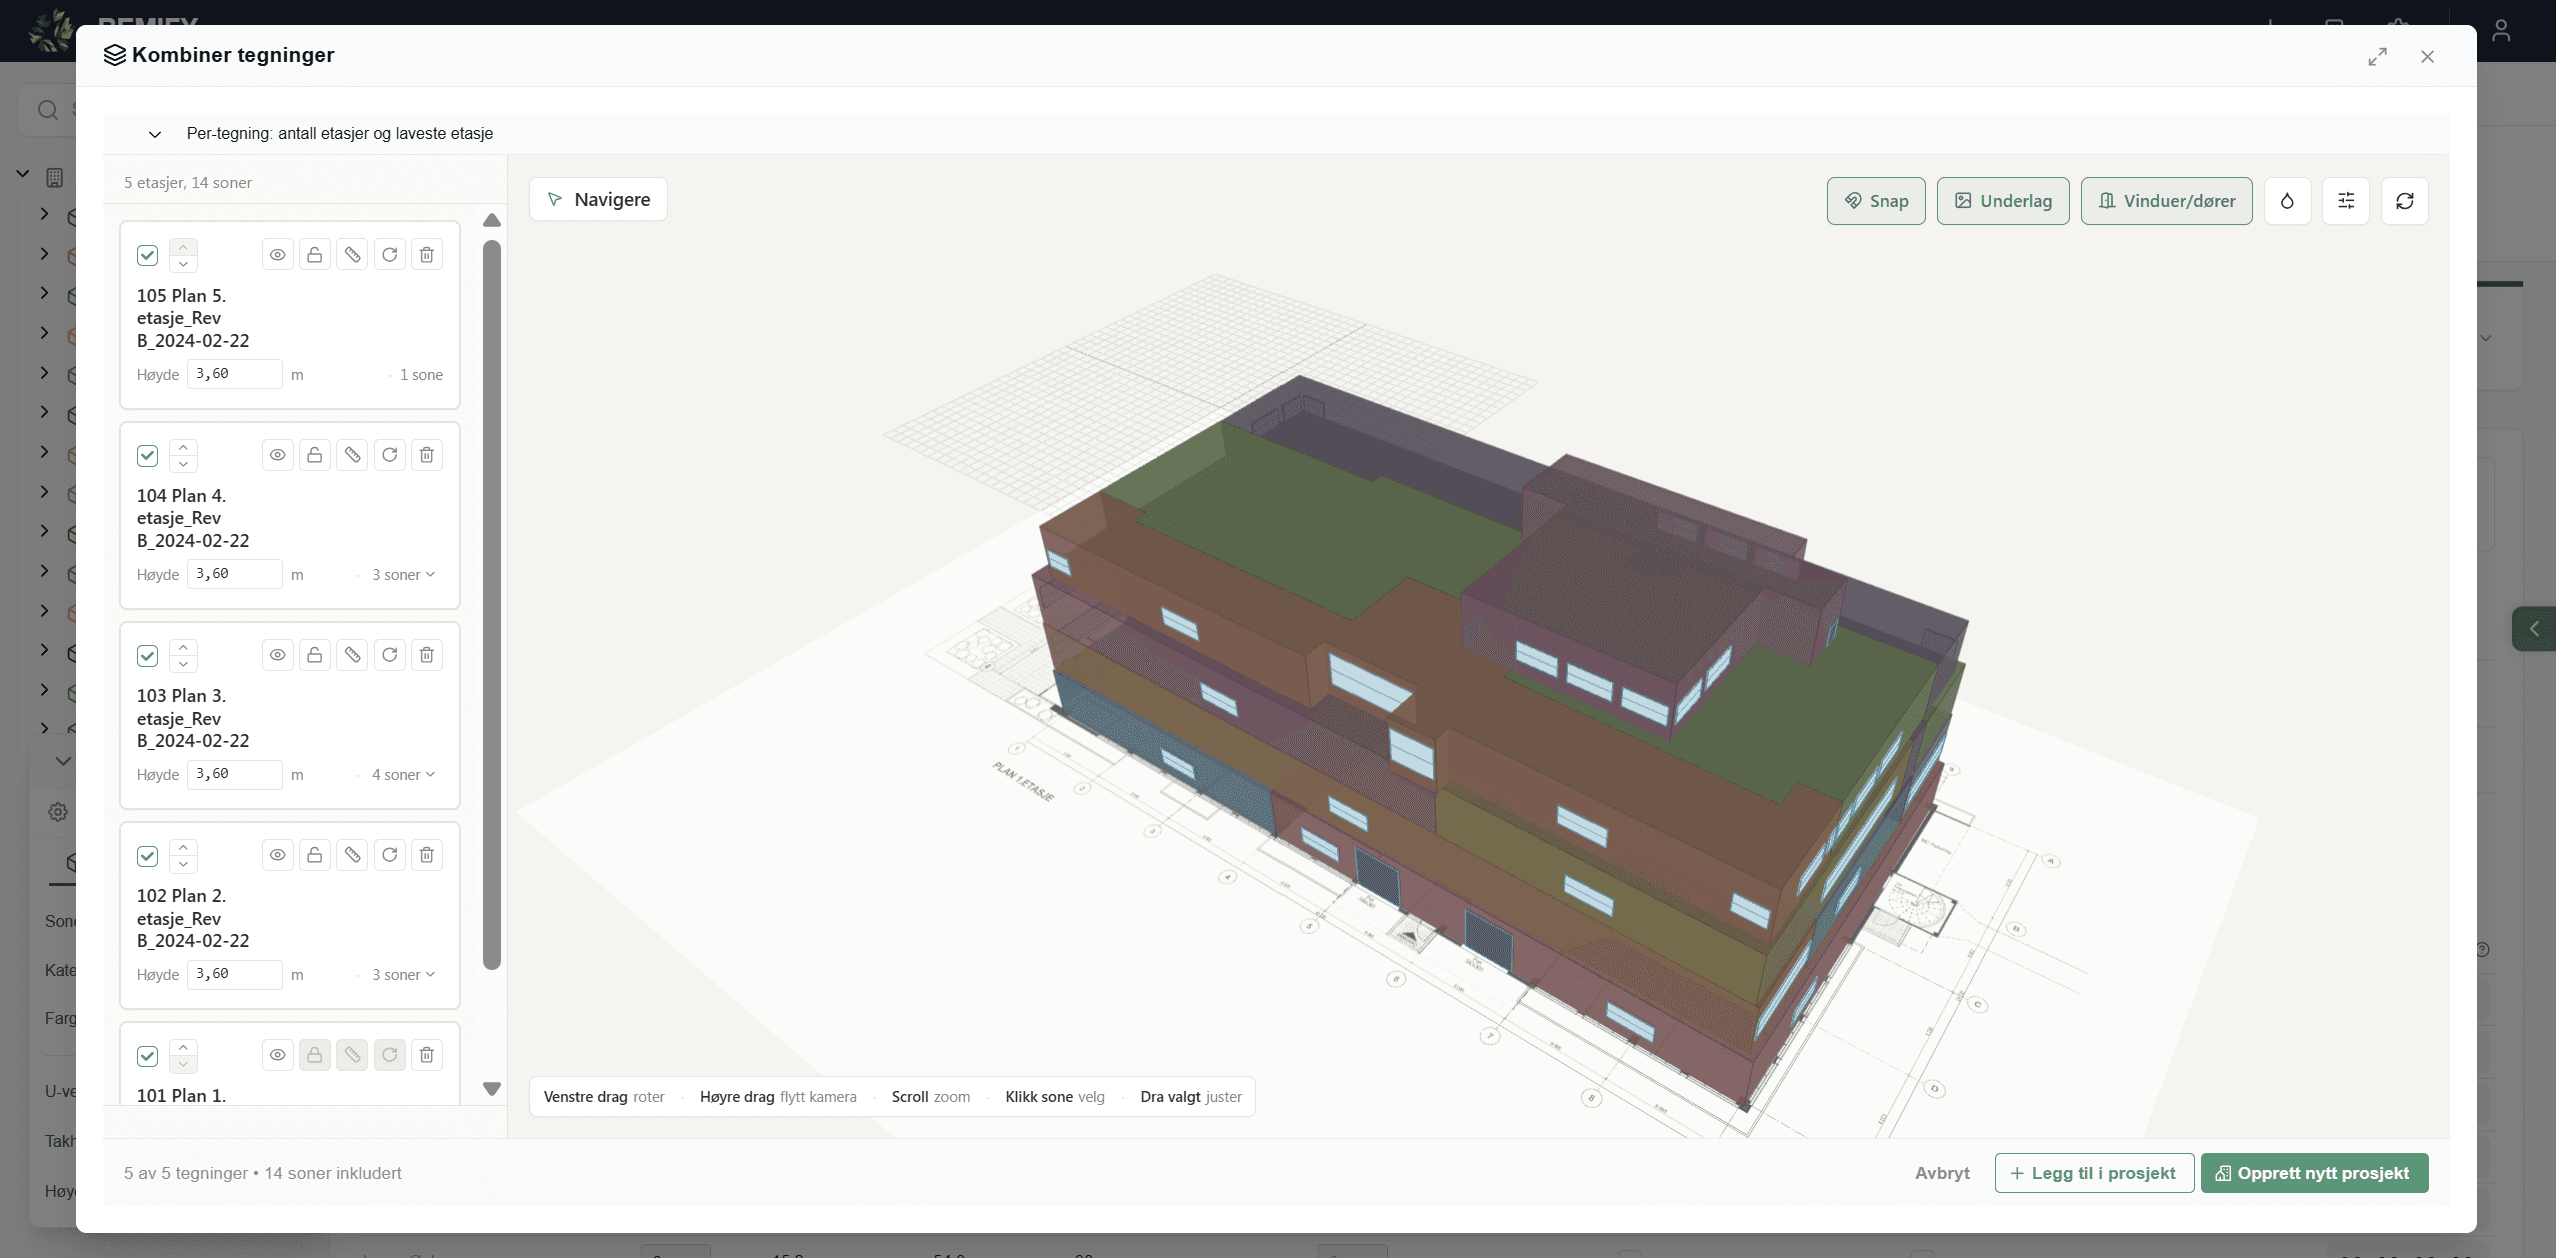The width and height of the screenshot is (2556, 1258).
Task: Click scroll down arrow in drawings list
Action: pos(492,1088)
